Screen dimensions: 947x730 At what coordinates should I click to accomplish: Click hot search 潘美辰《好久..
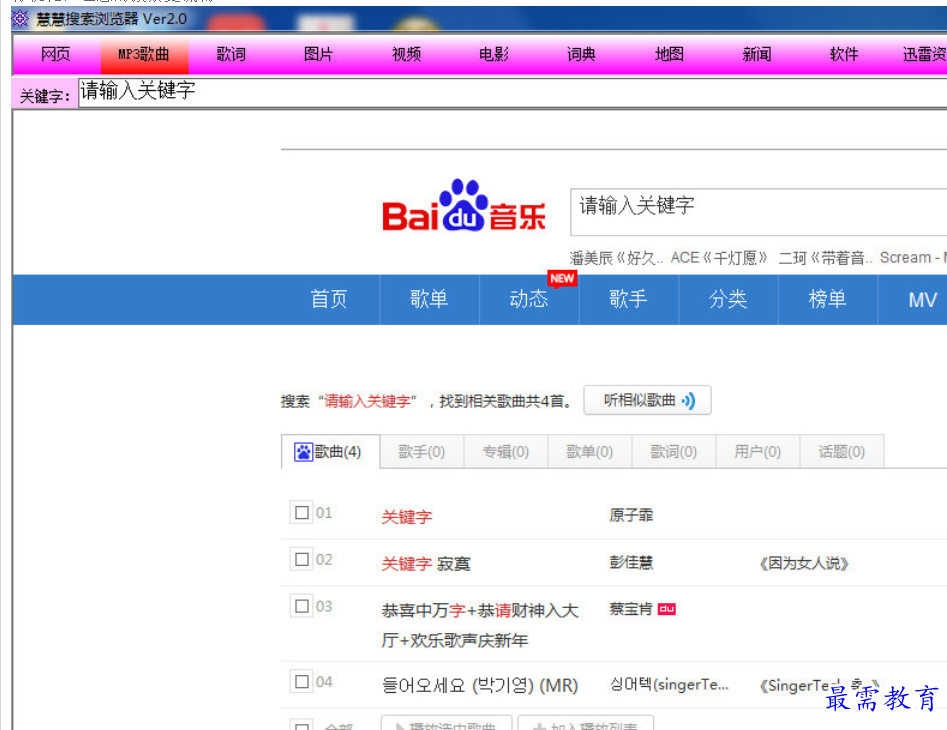tap(616, 258)
